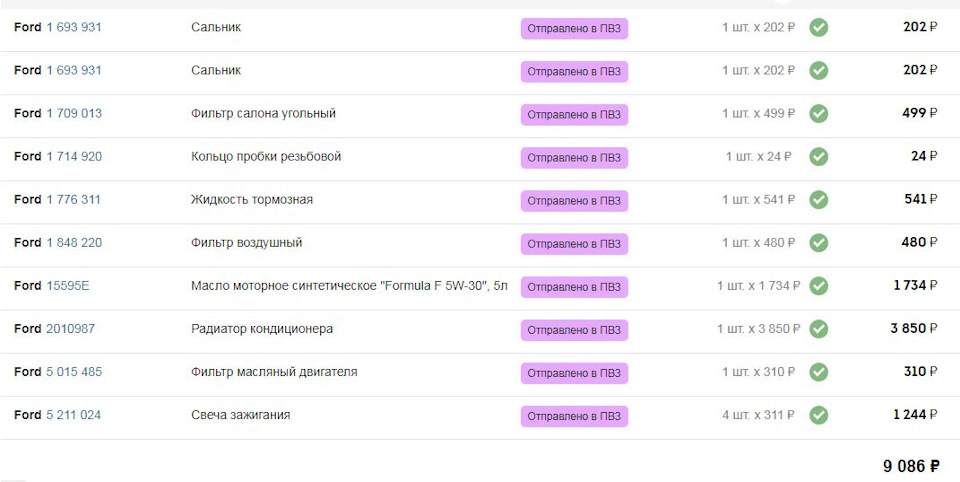
Task: Click green checkmark for Кольцо пробки резьбовой
Action: point(818,157)
